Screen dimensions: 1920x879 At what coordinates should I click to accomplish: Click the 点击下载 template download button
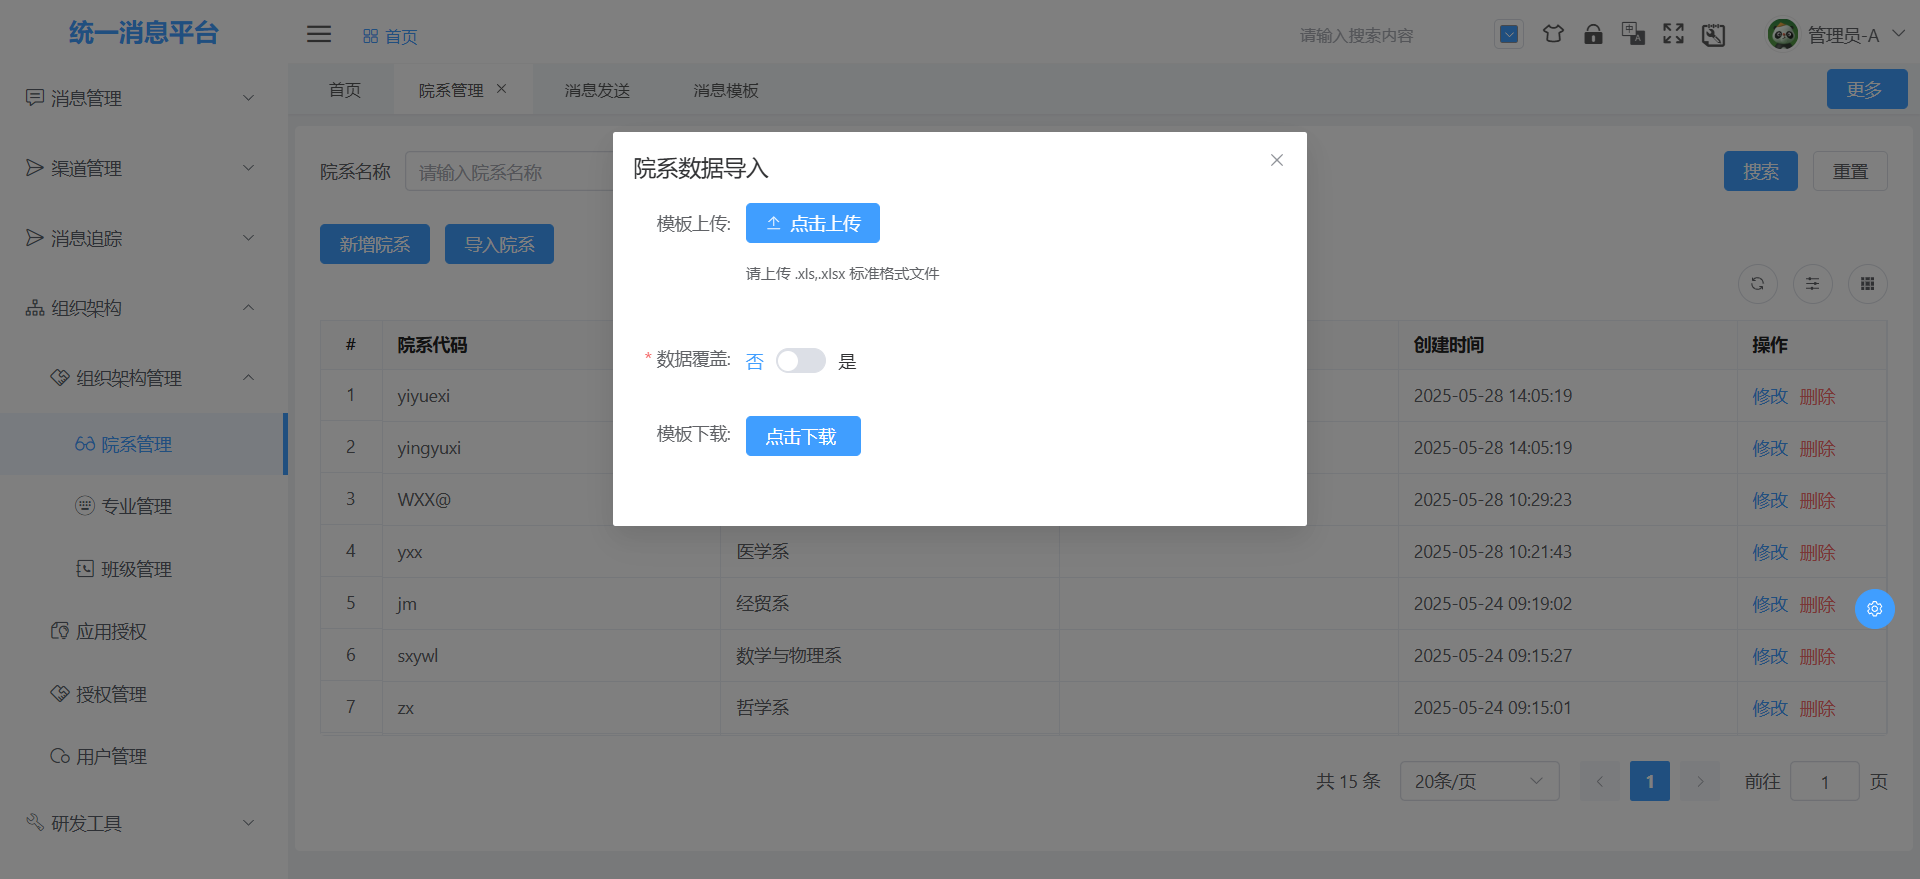(x=803, y=436)
